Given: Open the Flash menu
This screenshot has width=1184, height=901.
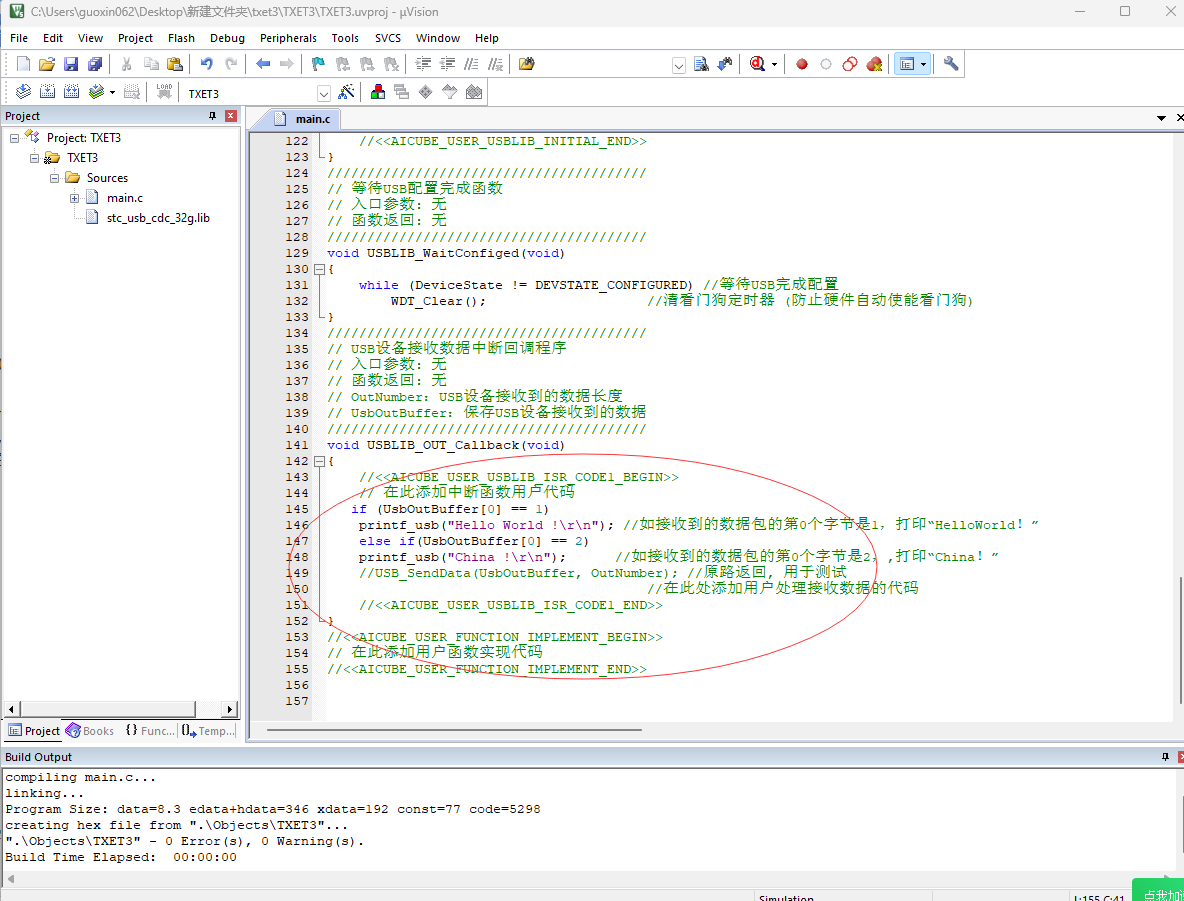Looking at the screenshot, I should point(181,38).
